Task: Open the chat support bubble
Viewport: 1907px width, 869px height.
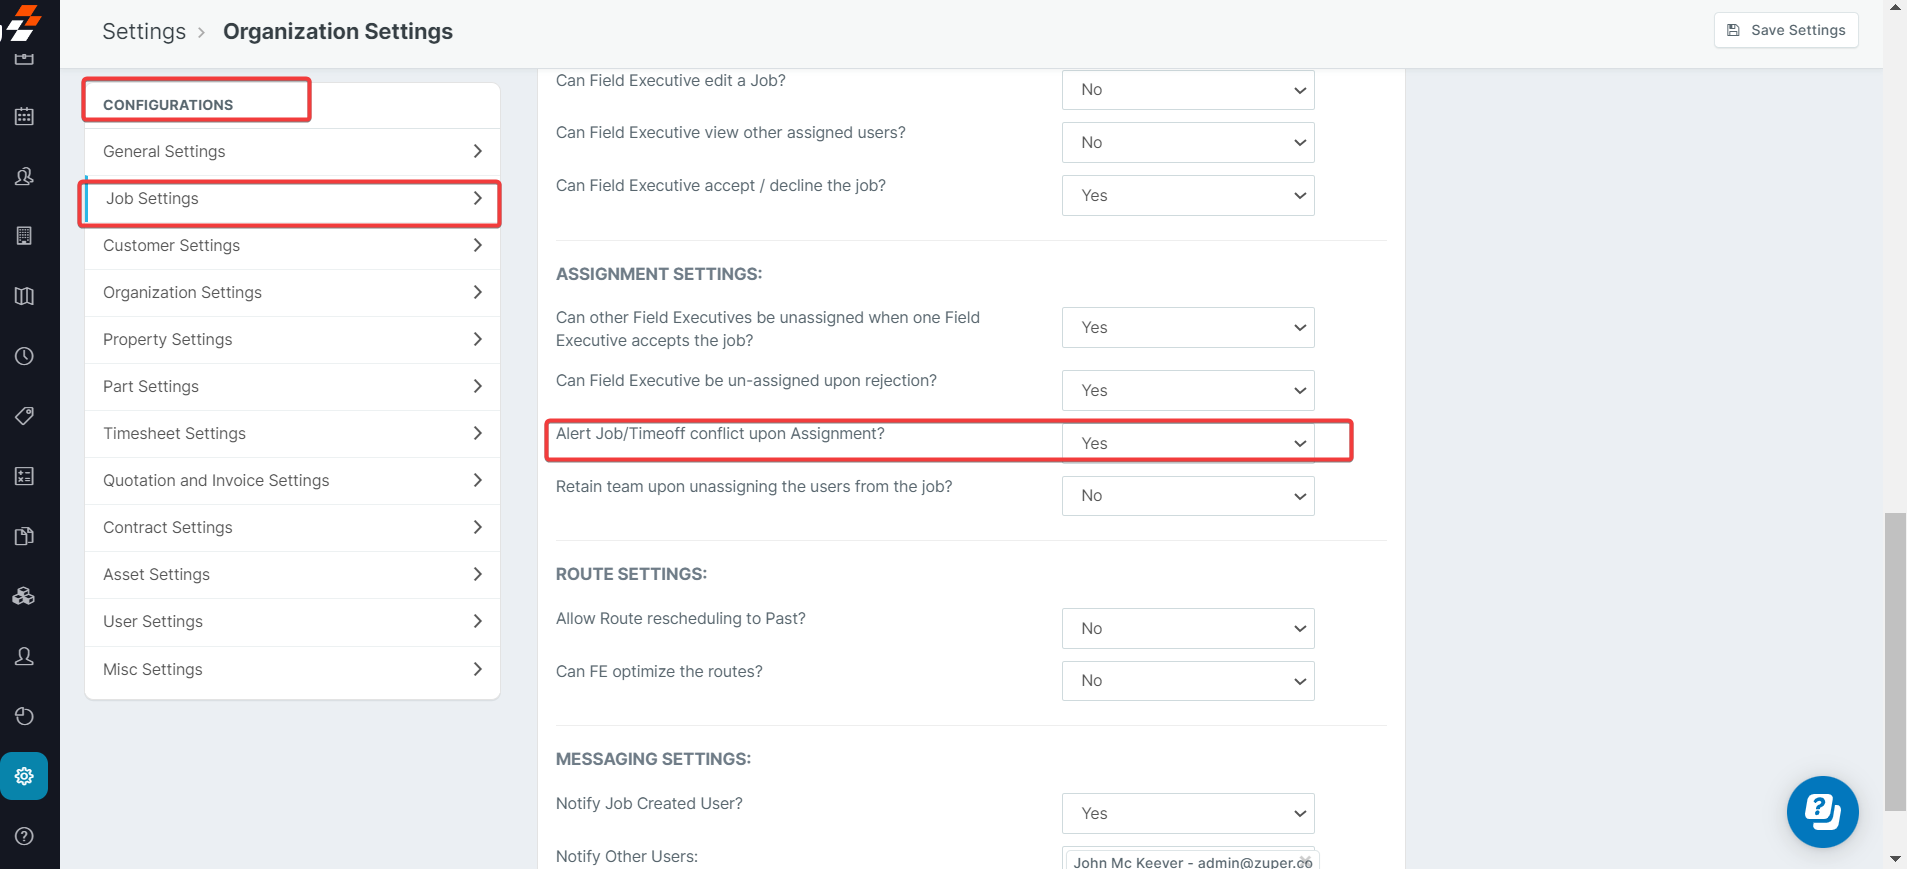Action: point(1822,812)
